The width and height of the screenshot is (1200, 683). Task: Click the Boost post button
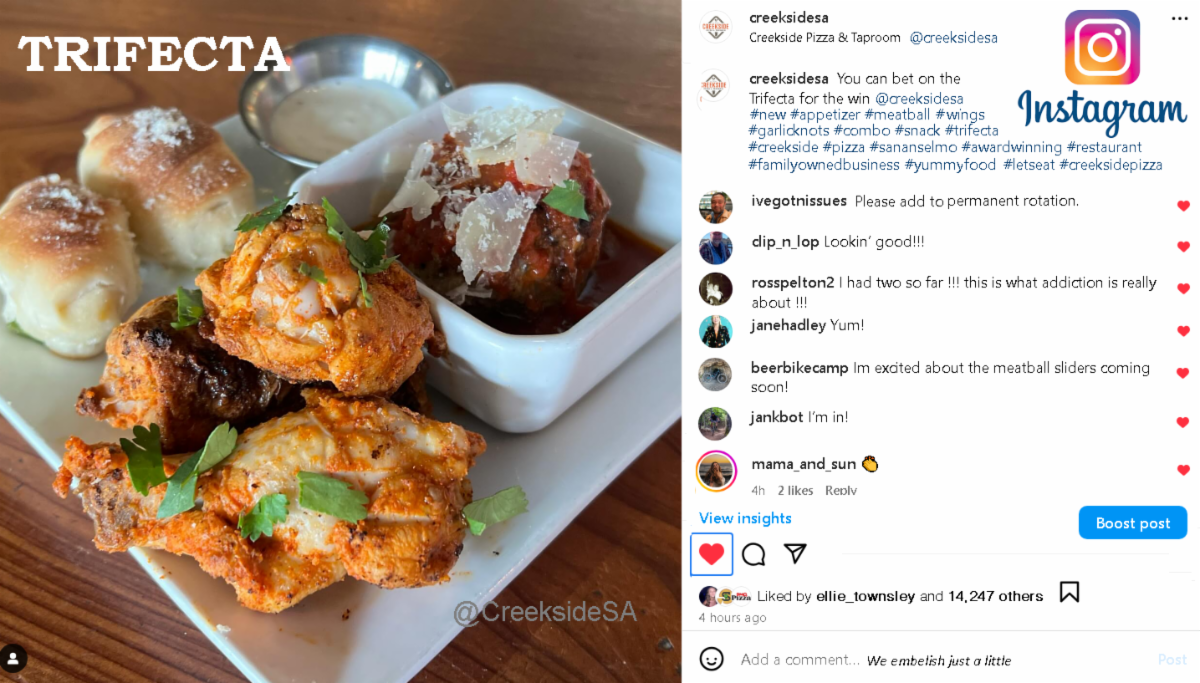pos(1133,523)
